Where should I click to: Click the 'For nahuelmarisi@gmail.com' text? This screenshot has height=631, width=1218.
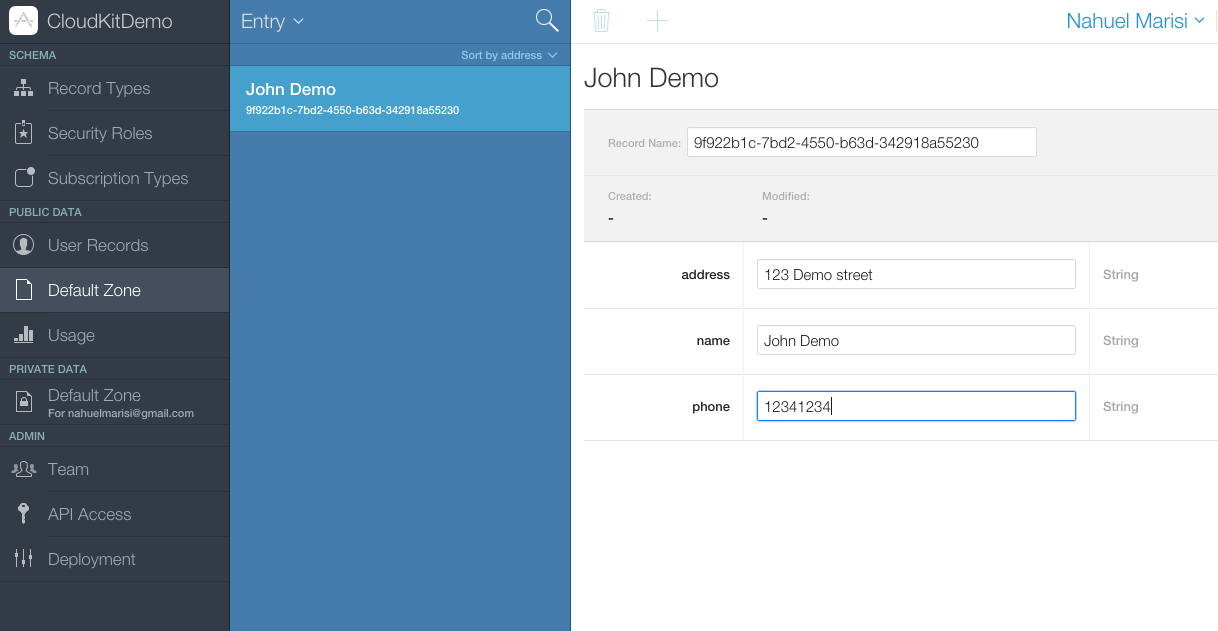(x=121, y=413)
